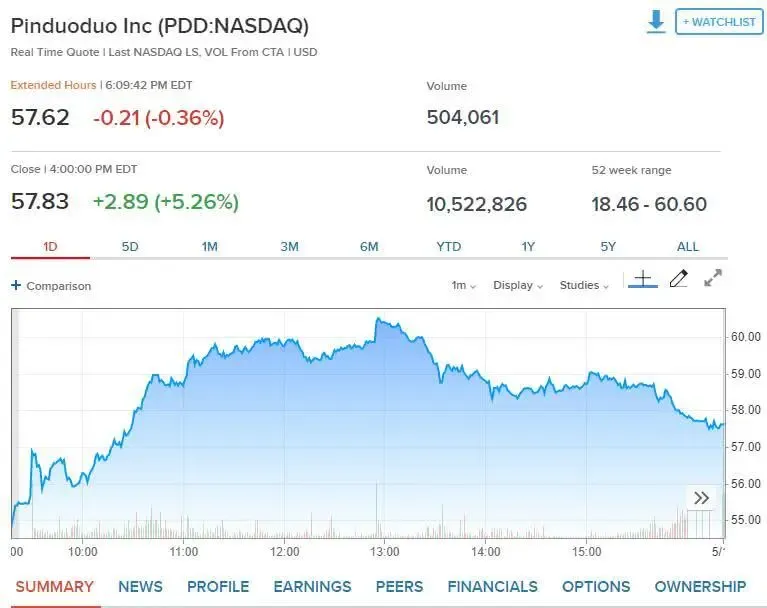The width and height of the screenshot is (767, 608).
Task: Add PDD to watchlist
Action: pos(719,22)
